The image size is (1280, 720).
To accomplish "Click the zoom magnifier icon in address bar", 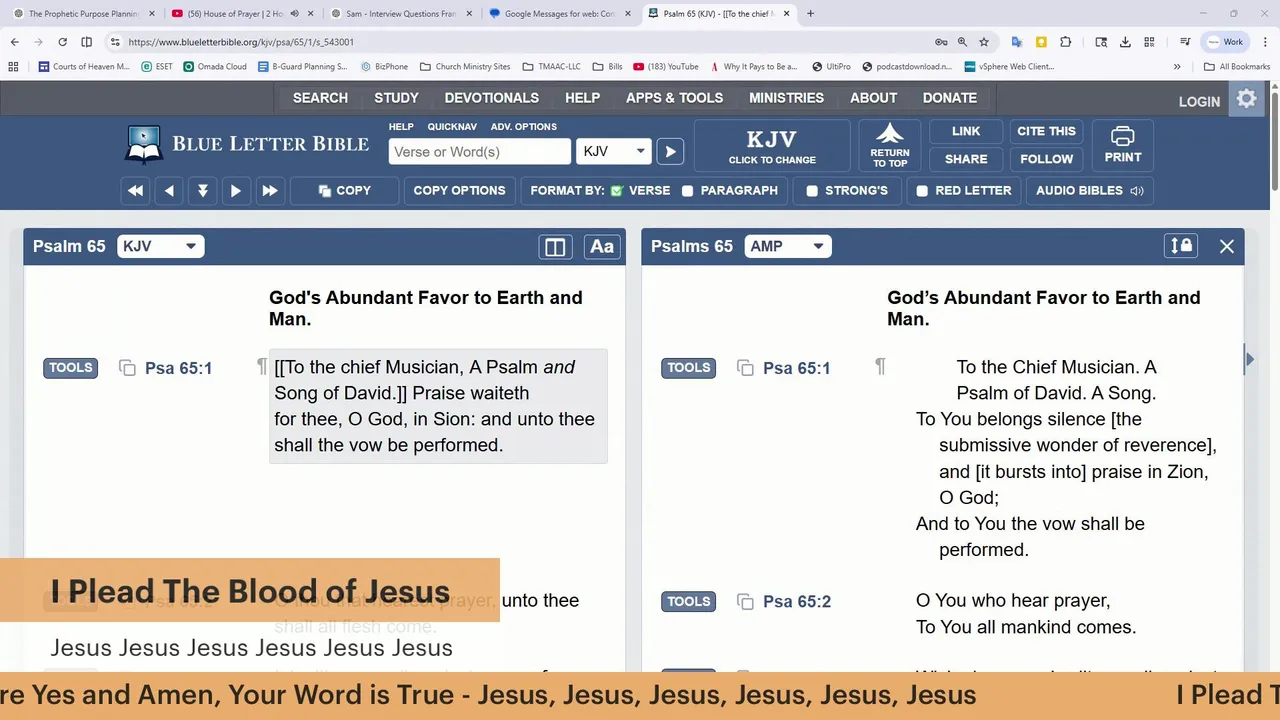I will (962, 42).
